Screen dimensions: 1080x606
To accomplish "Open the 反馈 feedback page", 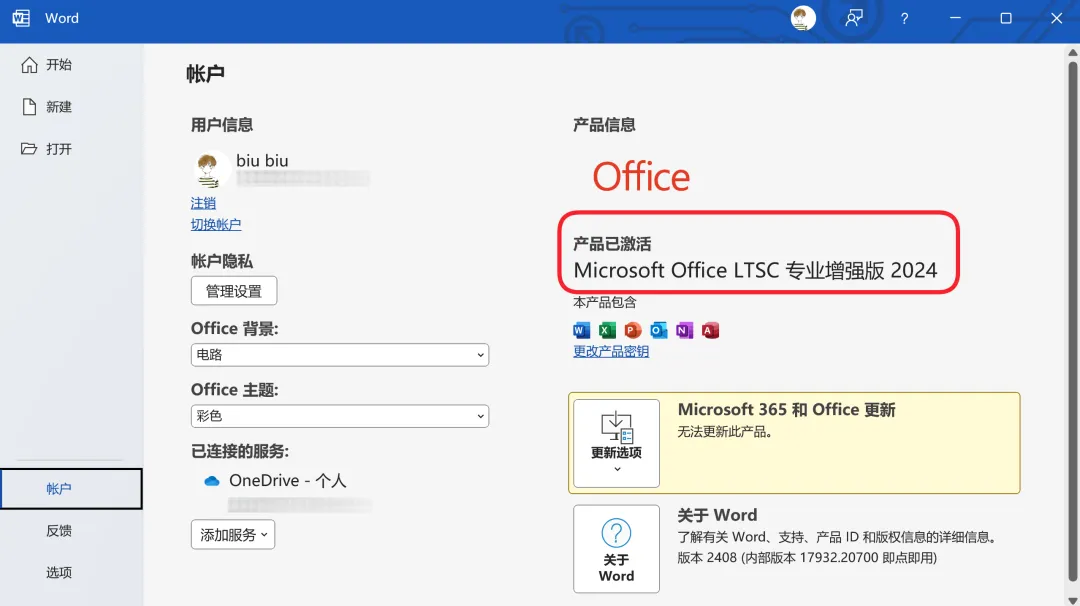I will [x=59, y=531].
